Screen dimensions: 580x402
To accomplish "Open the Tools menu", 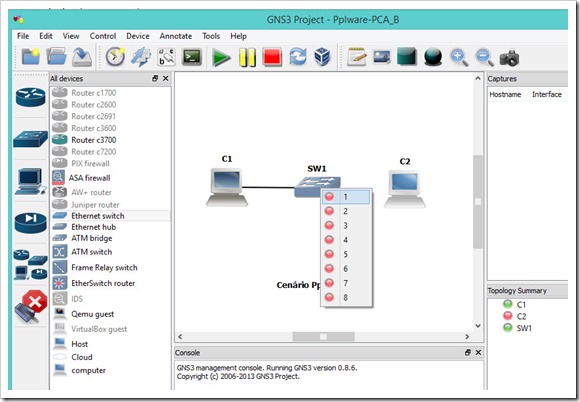I will click(211, 36).
